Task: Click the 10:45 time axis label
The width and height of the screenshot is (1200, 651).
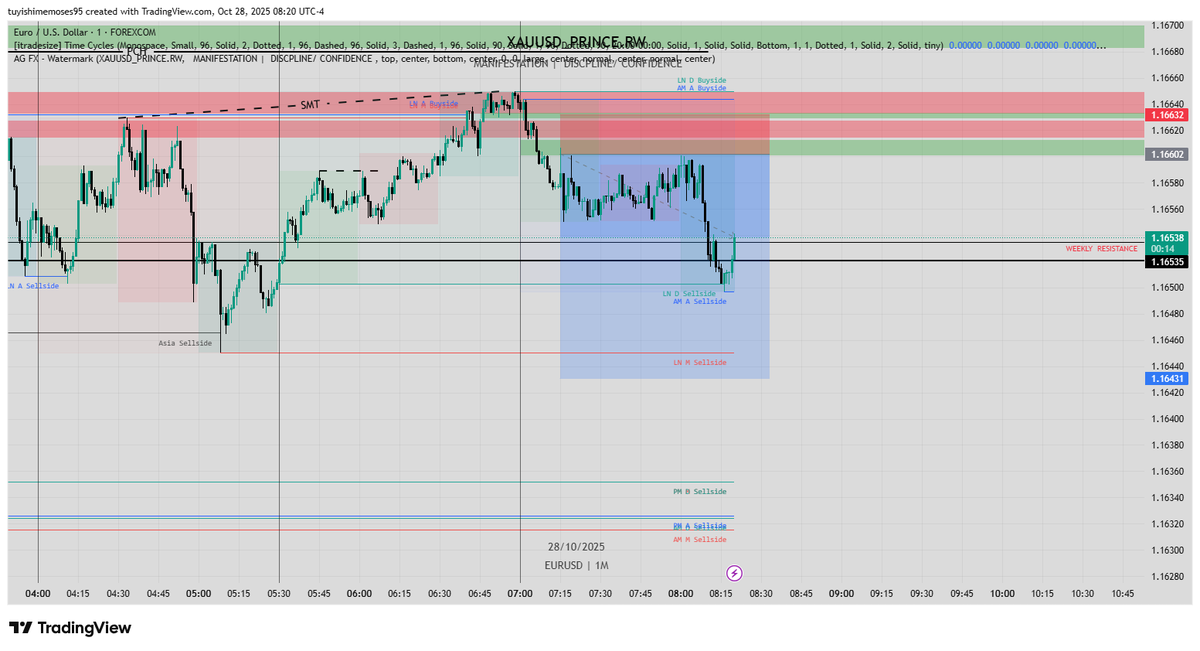Action: click(1123, 593)
